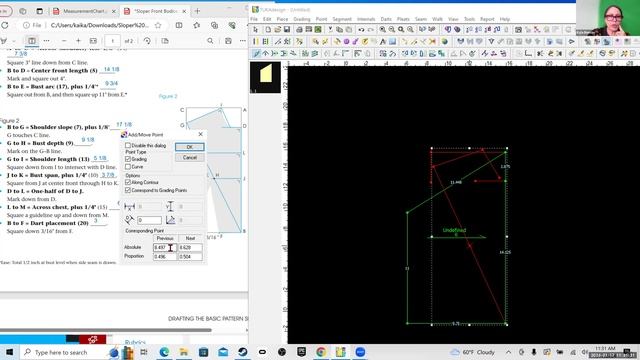Open Microsoft Edge from the taskbar
This screenshot has width=640, height=360.
point(164,352)
